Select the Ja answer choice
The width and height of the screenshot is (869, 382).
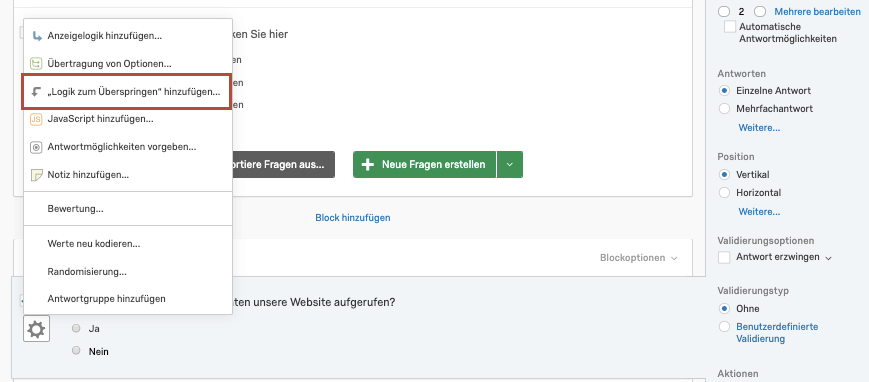click(x=76, y=328)
